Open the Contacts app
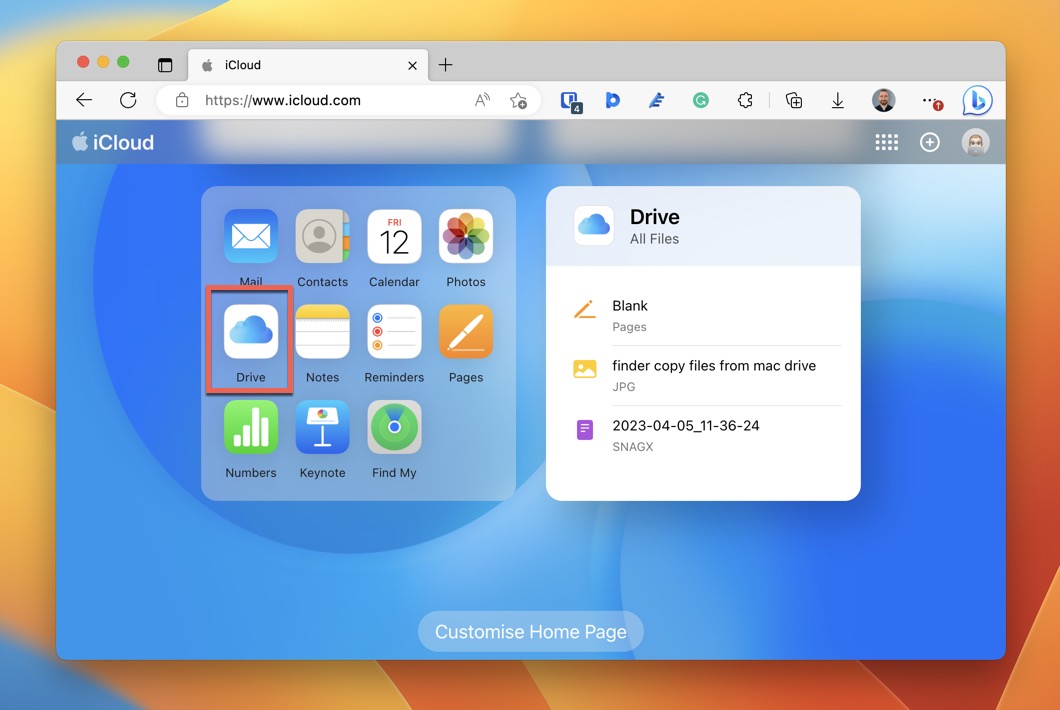The height and width of the screenshot is (710, 1060). click(x=322, y=237)
